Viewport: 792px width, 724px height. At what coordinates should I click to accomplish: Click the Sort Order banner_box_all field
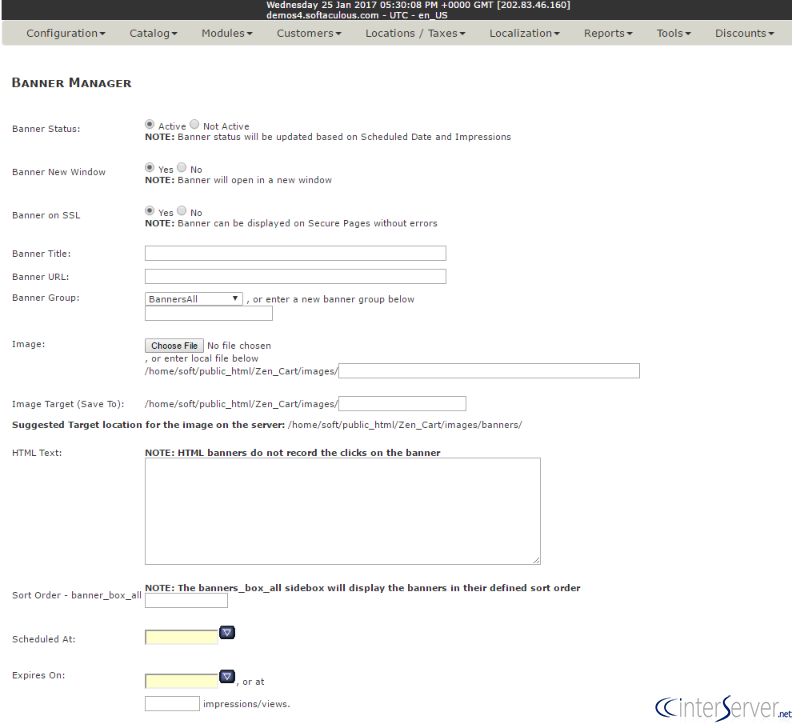click(x=186, y=600)
